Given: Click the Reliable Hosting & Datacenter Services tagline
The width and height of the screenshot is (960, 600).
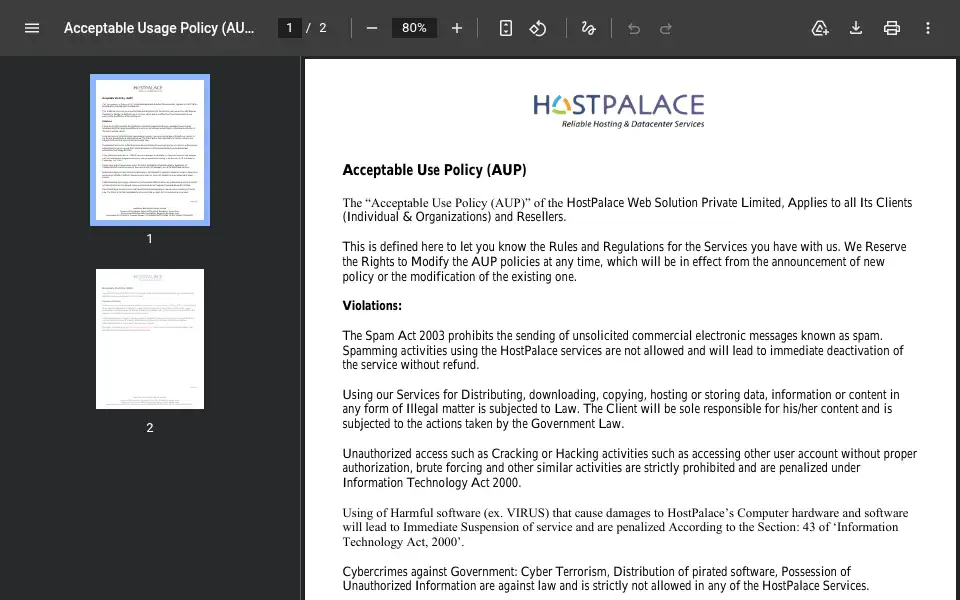Looking at the screenshot, I should (633, 124).
